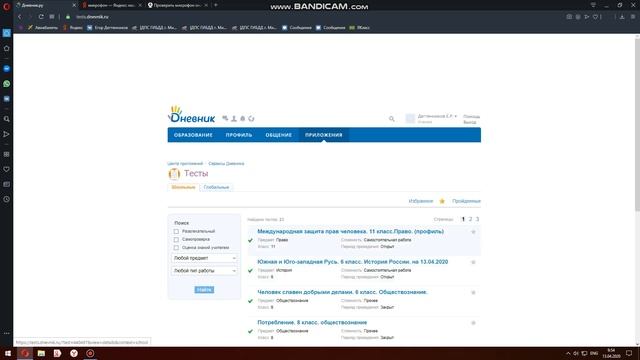
Task: Click the refresh-style icon in Дневник header
Action: click(251, 118)
